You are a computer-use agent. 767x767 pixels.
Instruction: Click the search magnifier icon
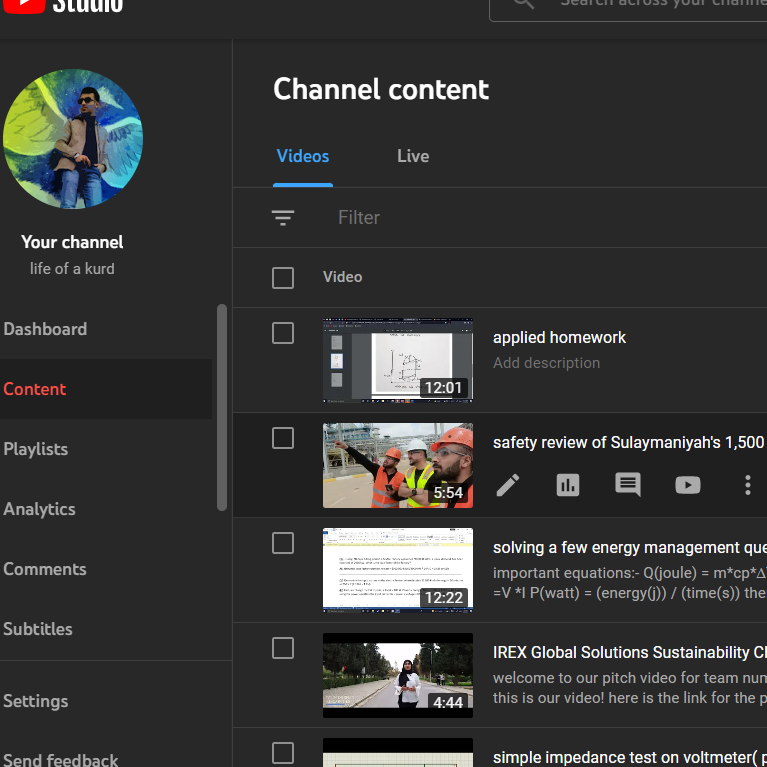point(523,4)
